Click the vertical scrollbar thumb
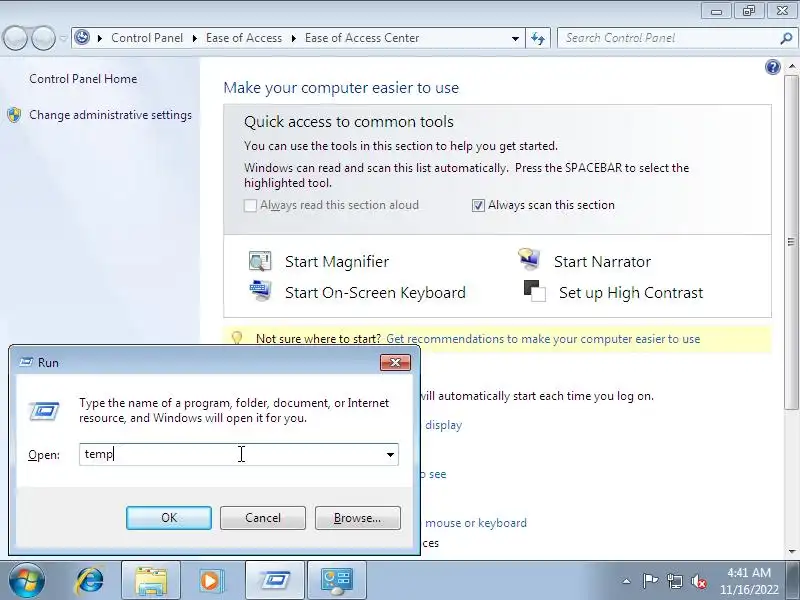The width and height of the screenshot is (800, 600). (x=791, y=241)
